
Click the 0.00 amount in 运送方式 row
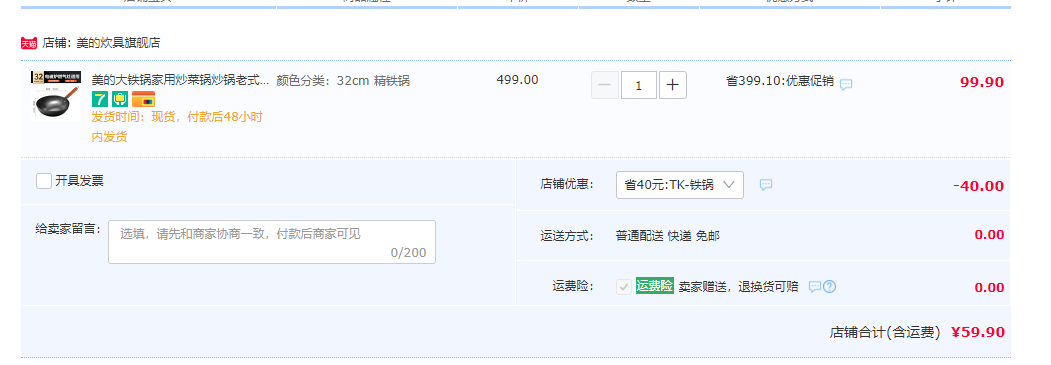click(989, 235)
